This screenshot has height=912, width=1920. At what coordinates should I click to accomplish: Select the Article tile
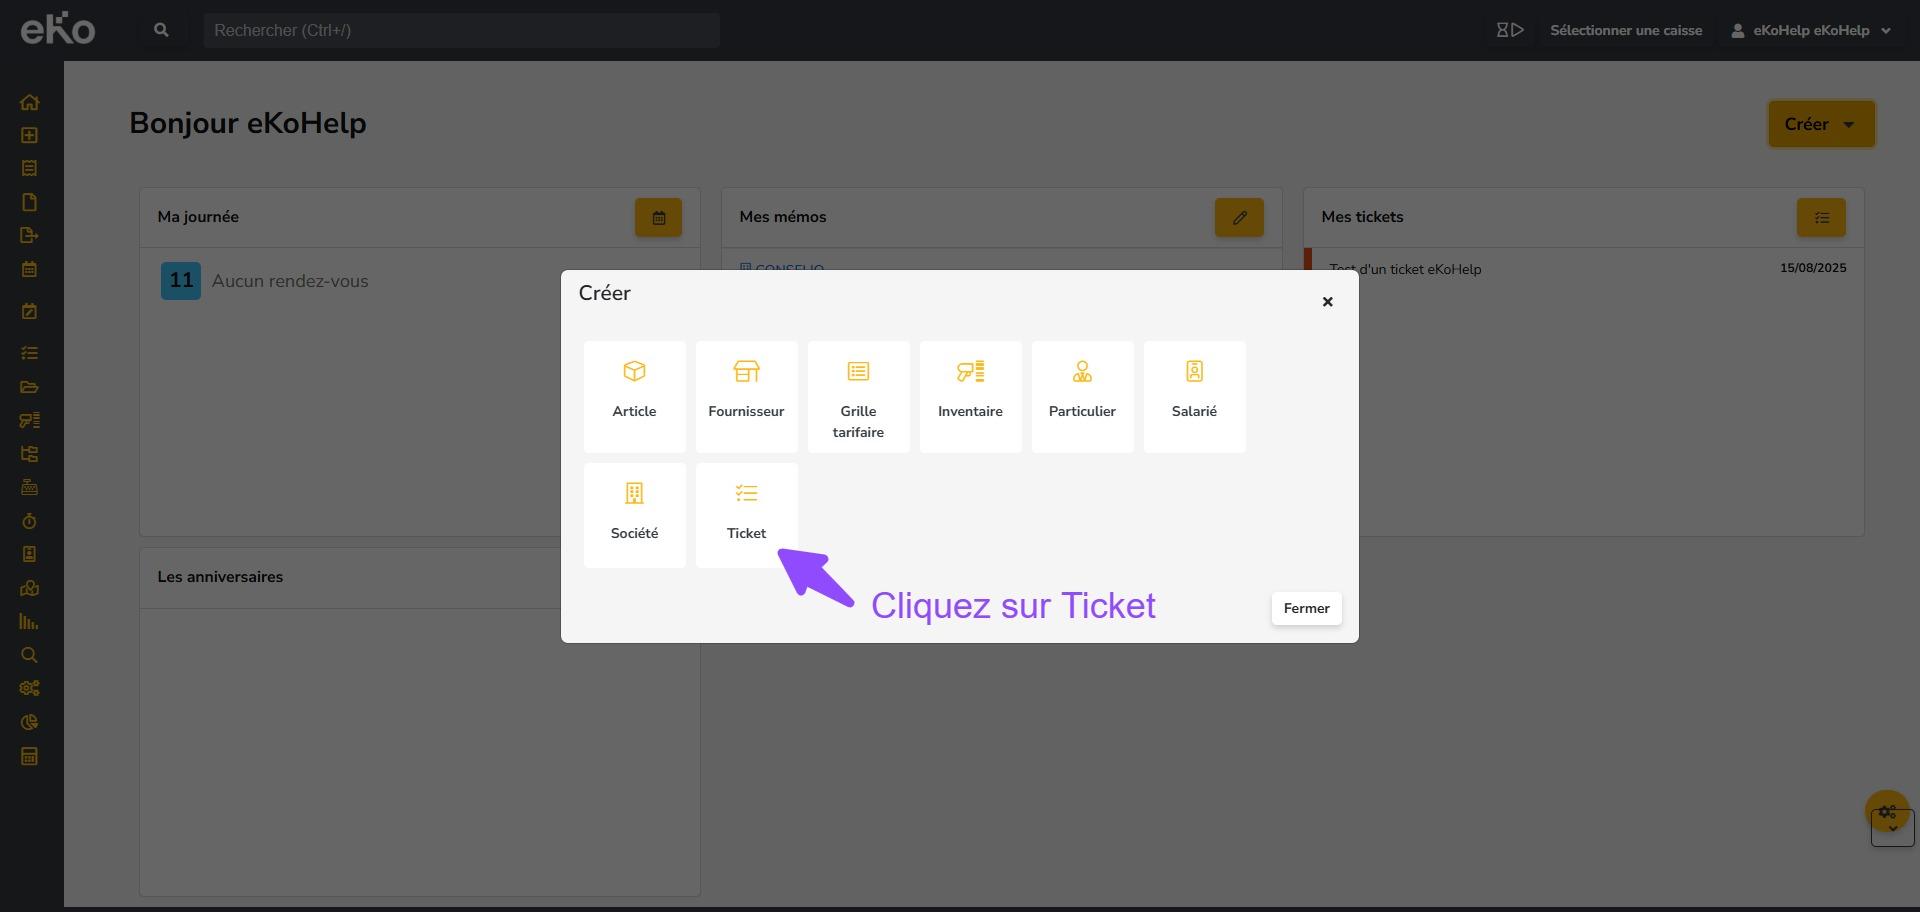click(x=634, y=396)
